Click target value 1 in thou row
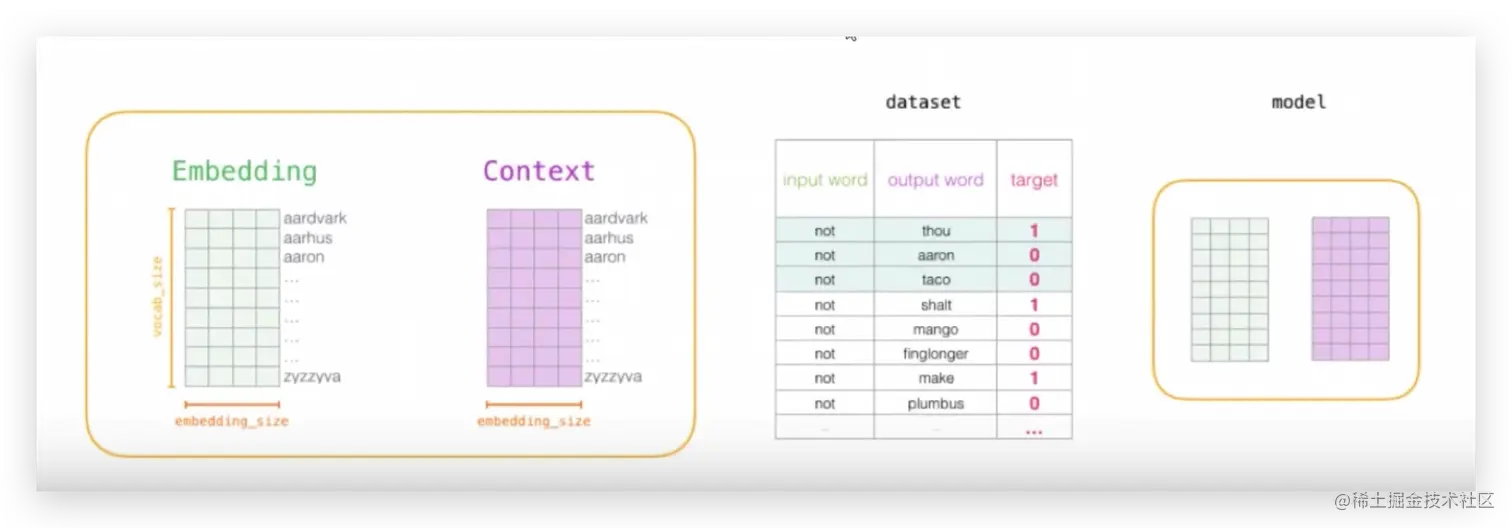 [x=1034, y=231]
